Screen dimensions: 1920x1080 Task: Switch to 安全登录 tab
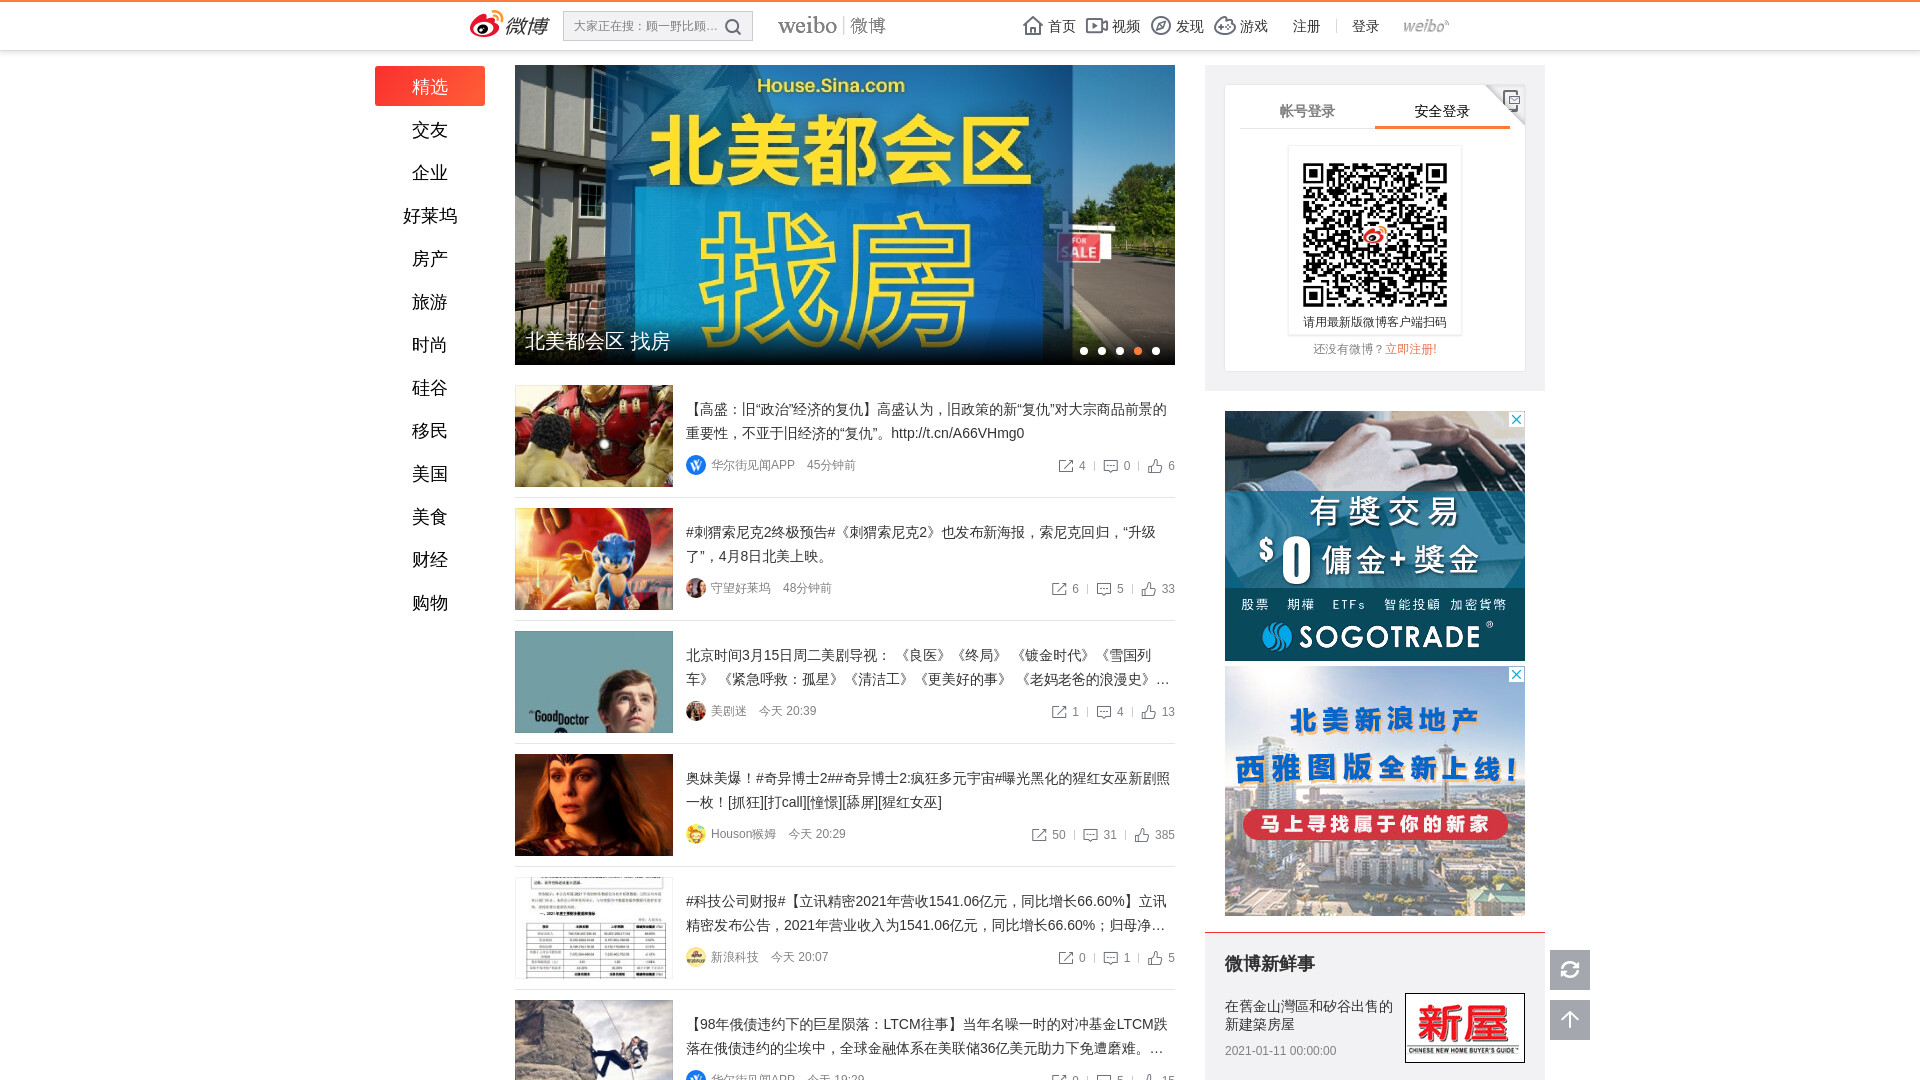(1442, 111)
